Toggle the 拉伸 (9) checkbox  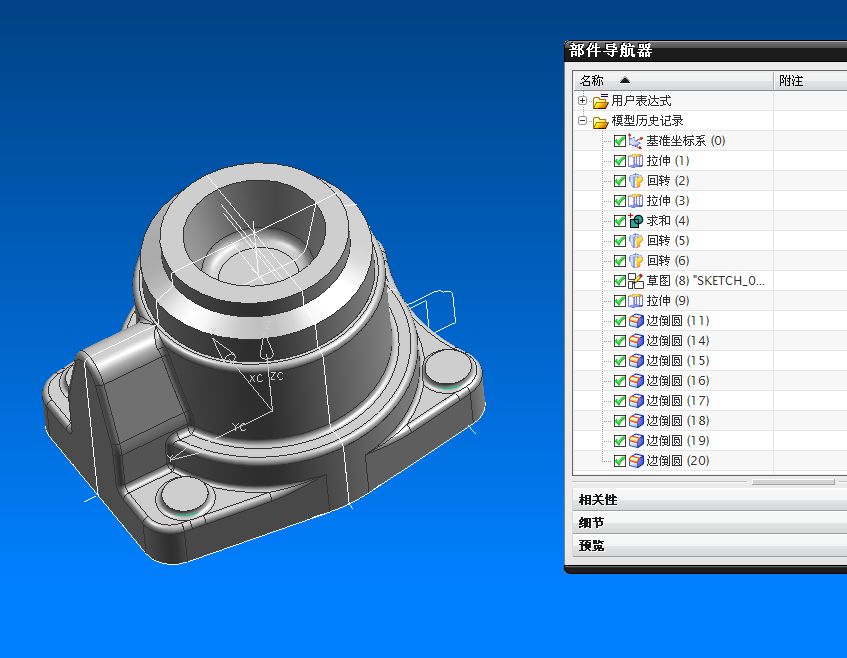(620, 301)
